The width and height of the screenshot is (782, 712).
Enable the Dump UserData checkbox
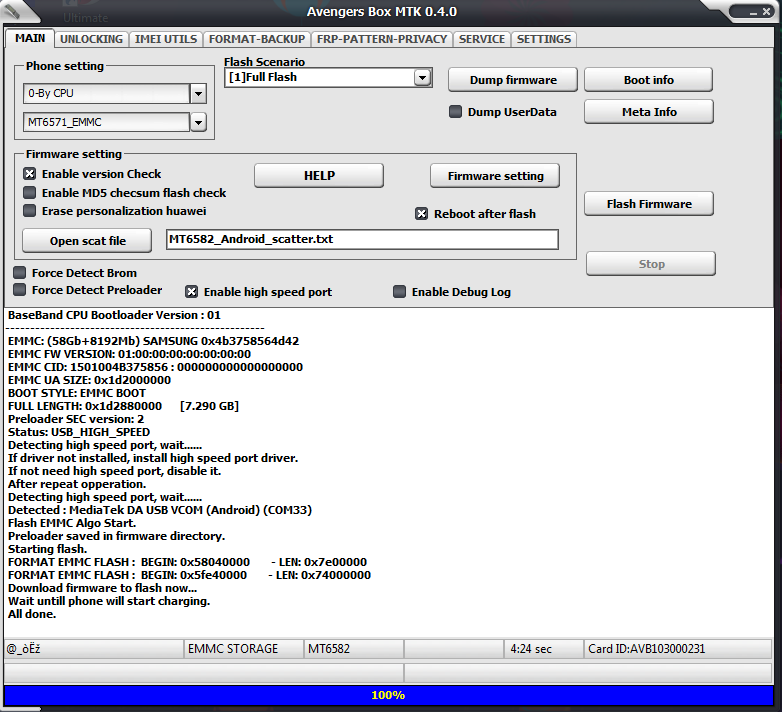coord(455,112)
